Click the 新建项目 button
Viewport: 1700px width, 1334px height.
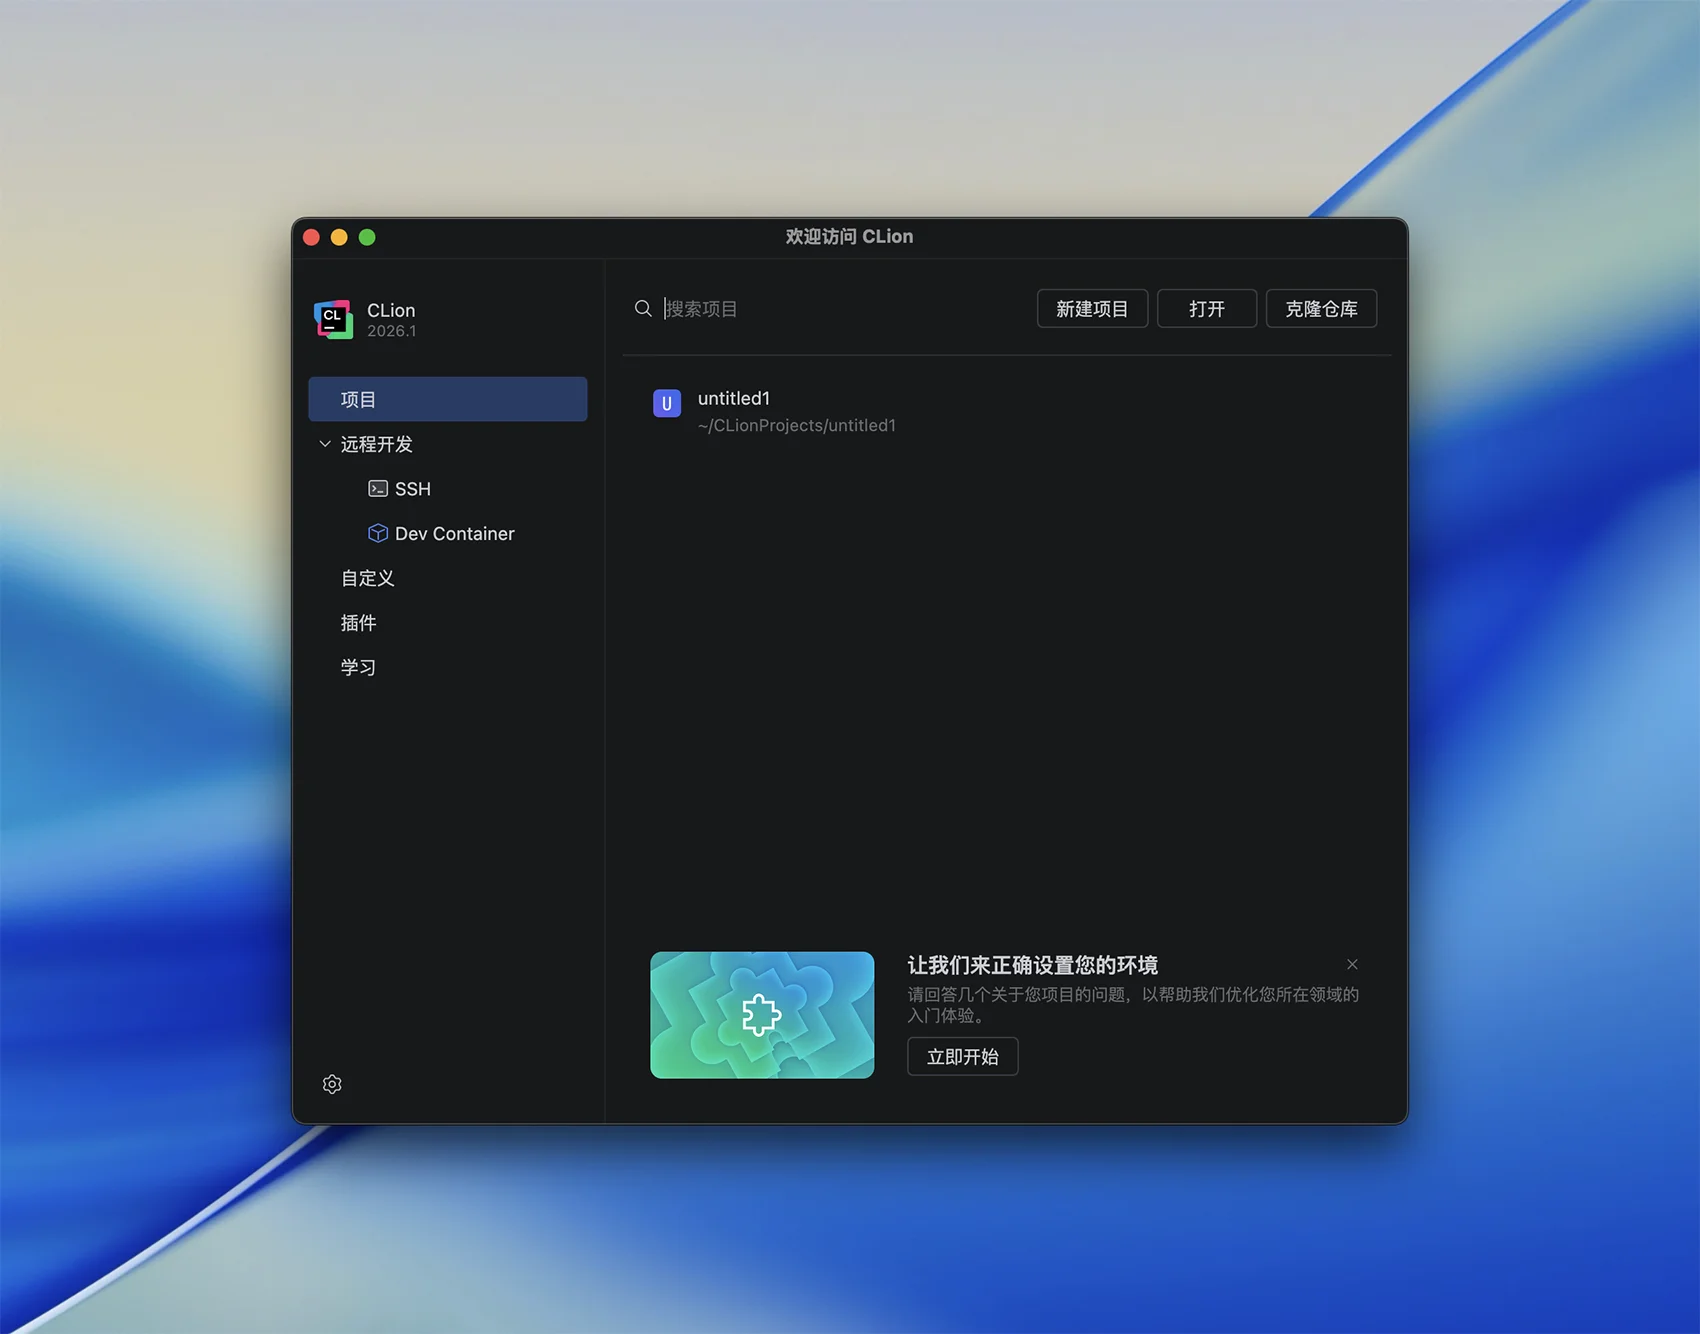[x=1092, y=309]
